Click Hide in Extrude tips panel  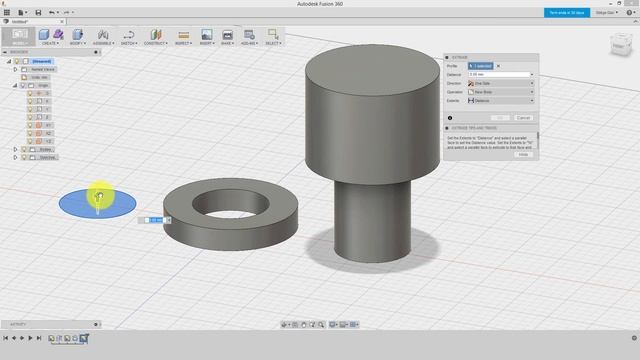pos(523,155)
